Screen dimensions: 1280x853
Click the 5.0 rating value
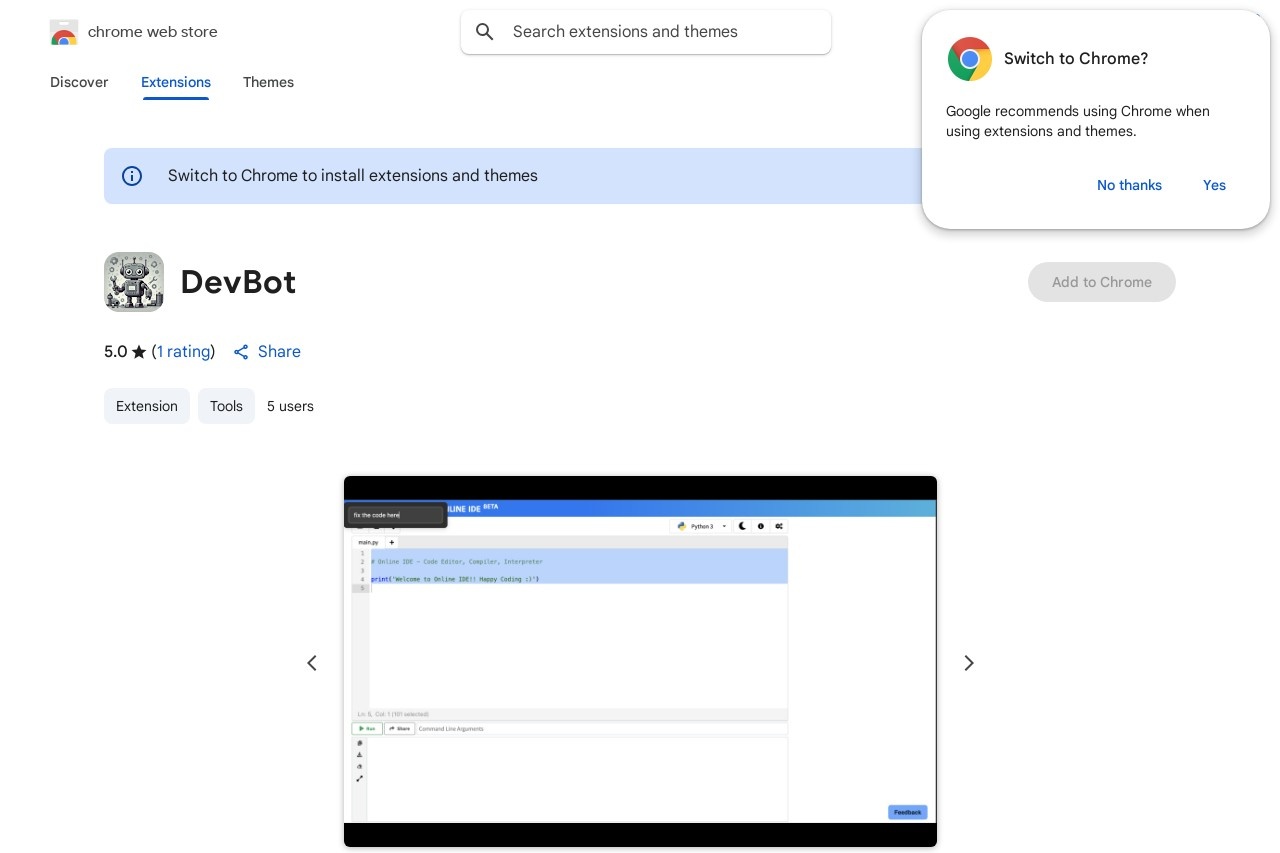click(116, 352)
